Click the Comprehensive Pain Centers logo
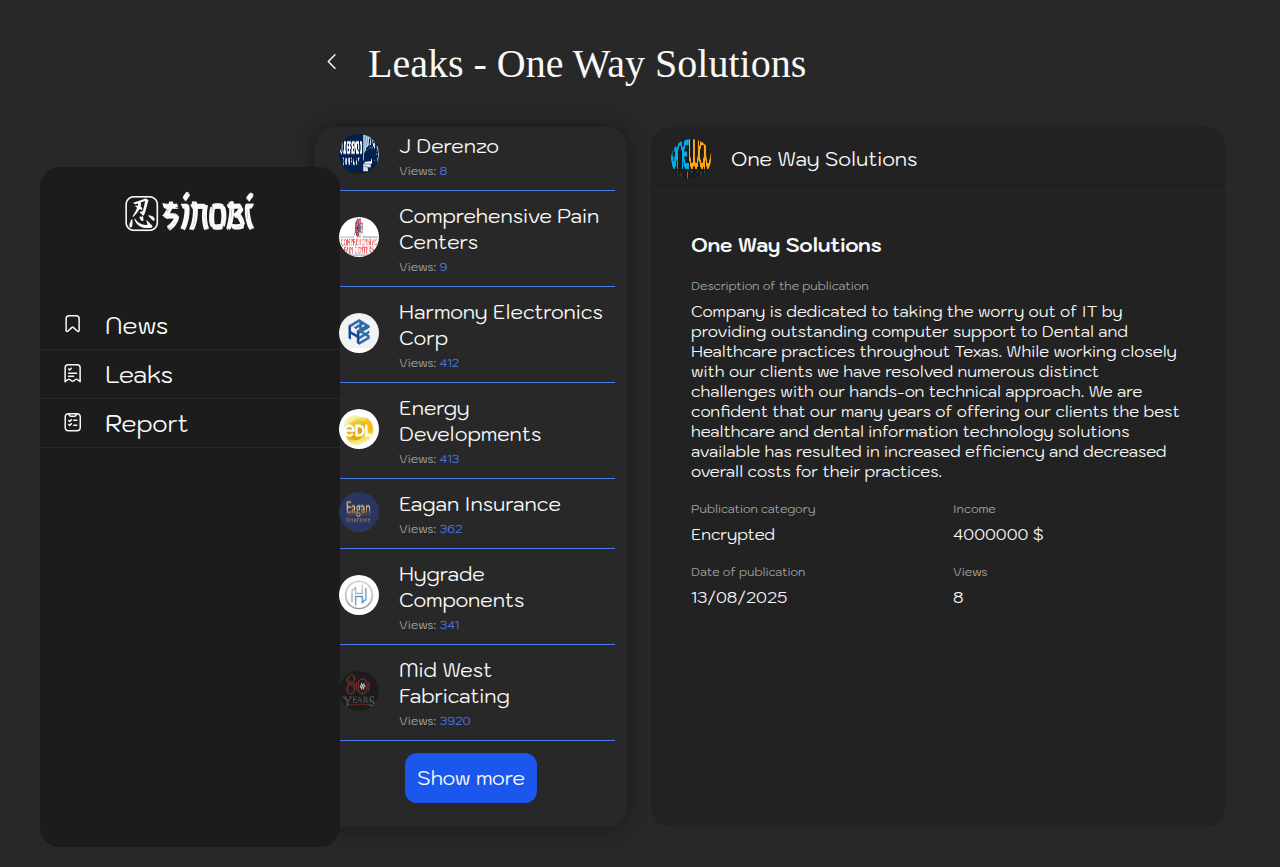Screen dimensions: 1280x867 (x=359, y=237)
